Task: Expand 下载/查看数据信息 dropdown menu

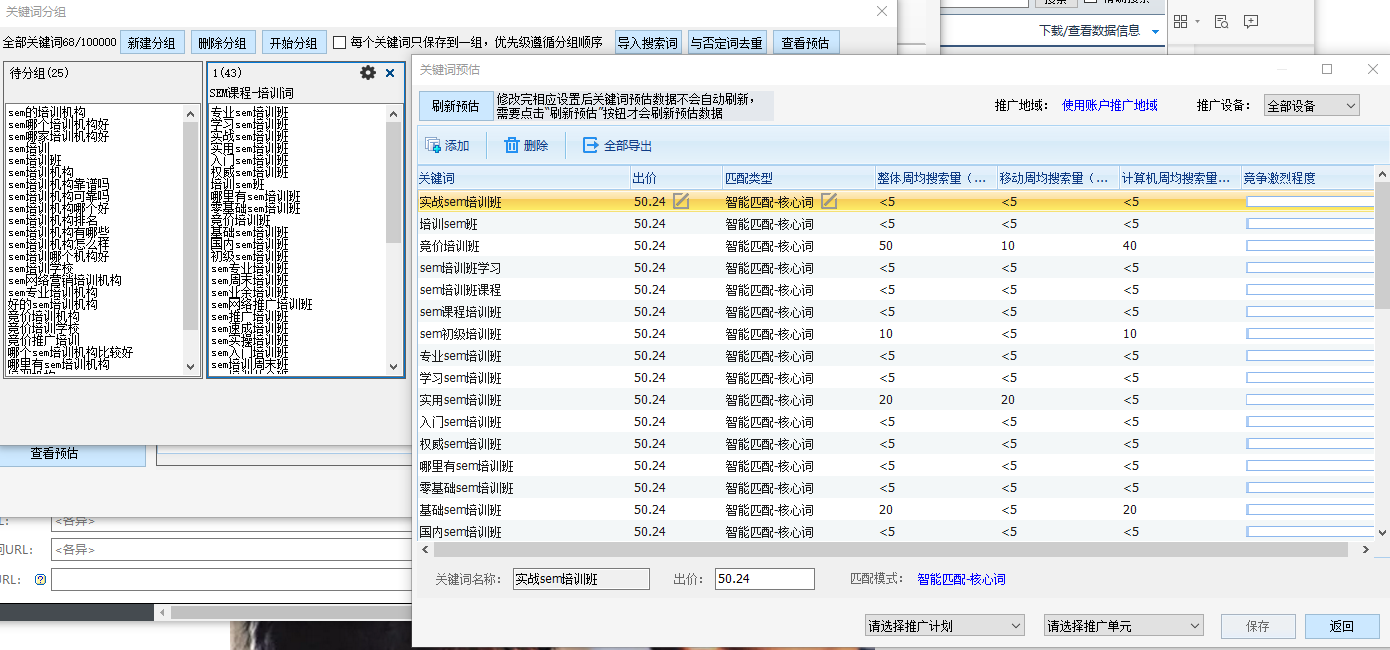Action: [x=1156, y=31]
